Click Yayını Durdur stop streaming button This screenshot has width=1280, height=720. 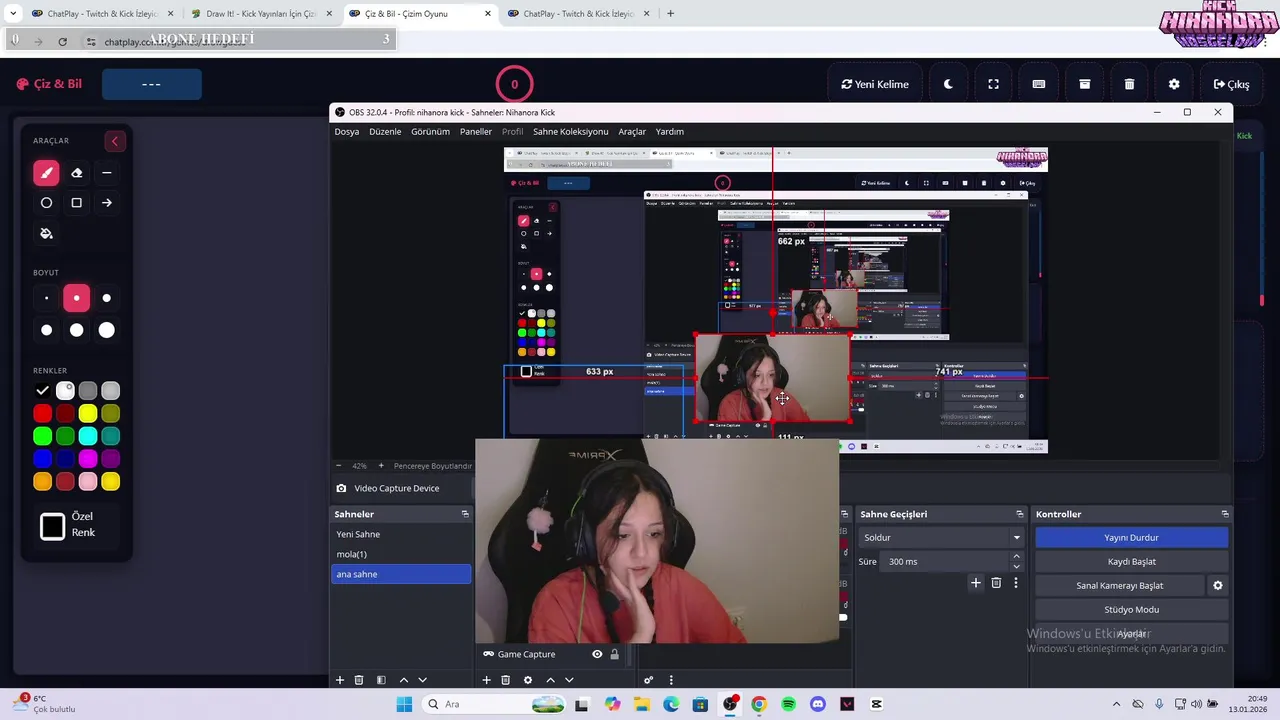(1131, 538)
